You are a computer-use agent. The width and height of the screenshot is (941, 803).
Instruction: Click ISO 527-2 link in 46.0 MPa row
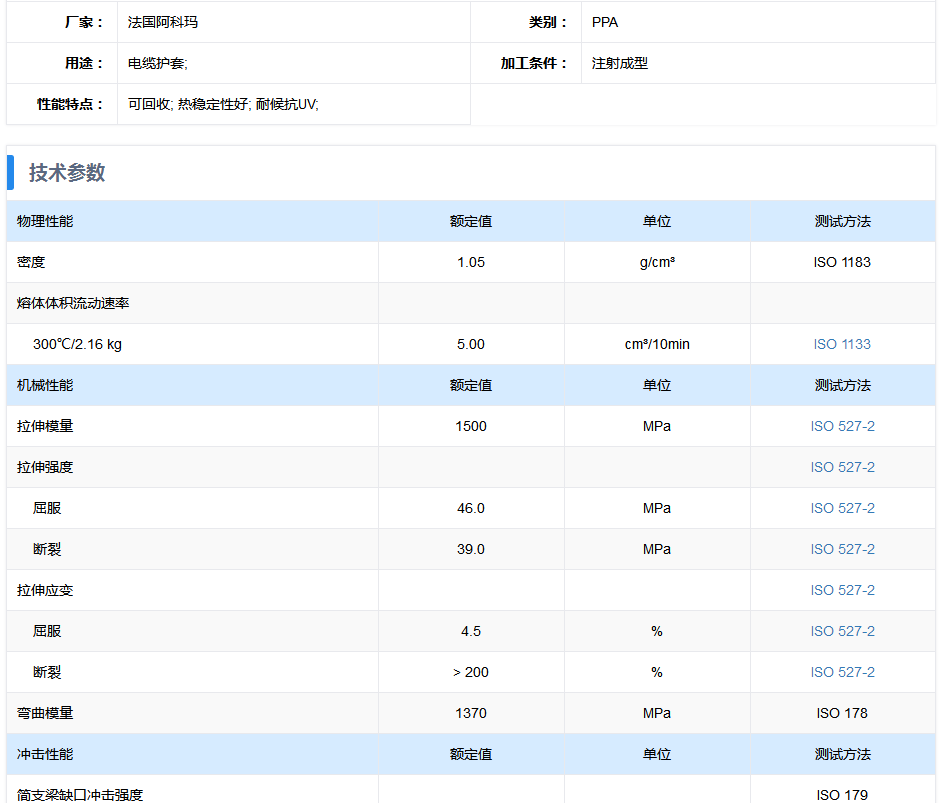842,508
